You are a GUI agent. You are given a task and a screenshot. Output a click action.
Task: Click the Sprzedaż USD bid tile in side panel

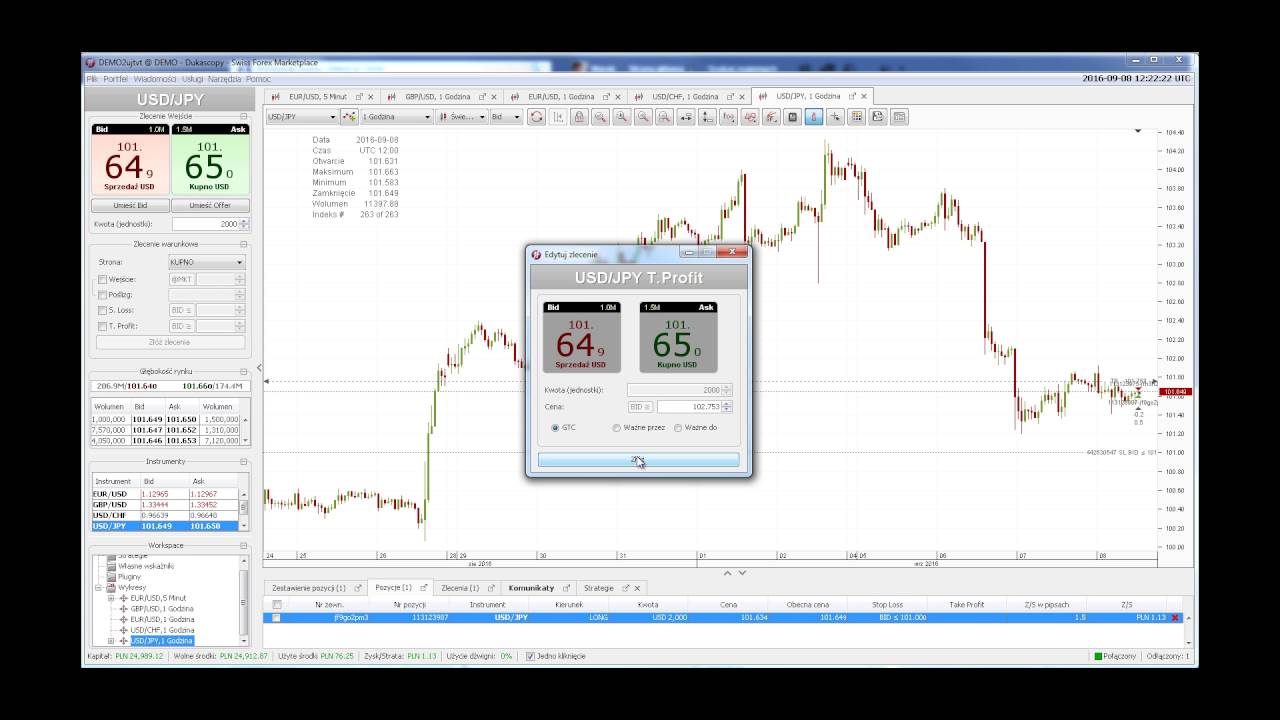(x=130, y=159)
